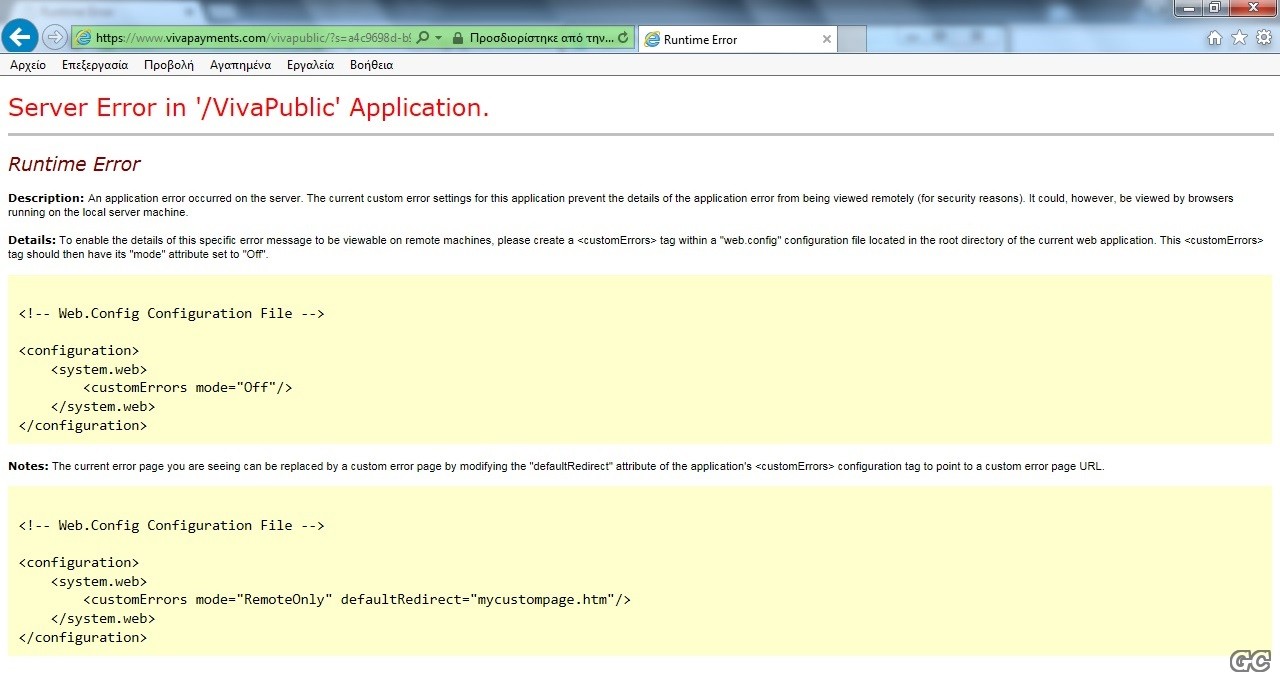Minimize the Internet Explorer window
The height and width of the screenshot is (682, 1280).
tap(1190, 8)
